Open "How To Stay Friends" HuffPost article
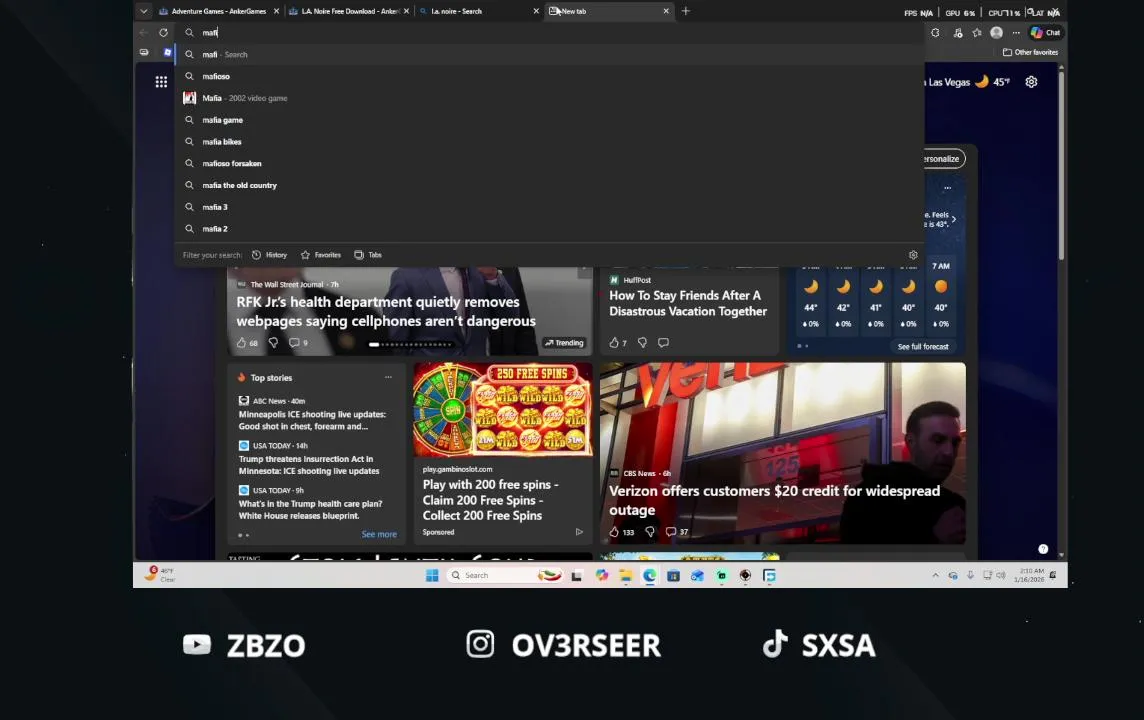Viewport: 1144px width, 720px height. pos(688,303)
